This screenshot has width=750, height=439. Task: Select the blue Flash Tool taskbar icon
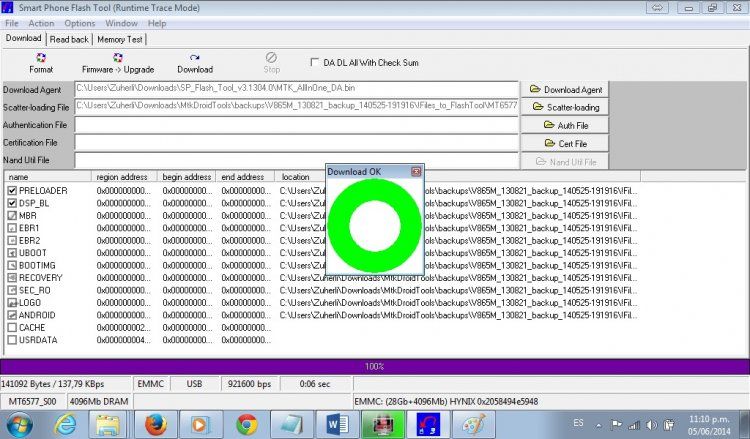click(x=428, y=424)
